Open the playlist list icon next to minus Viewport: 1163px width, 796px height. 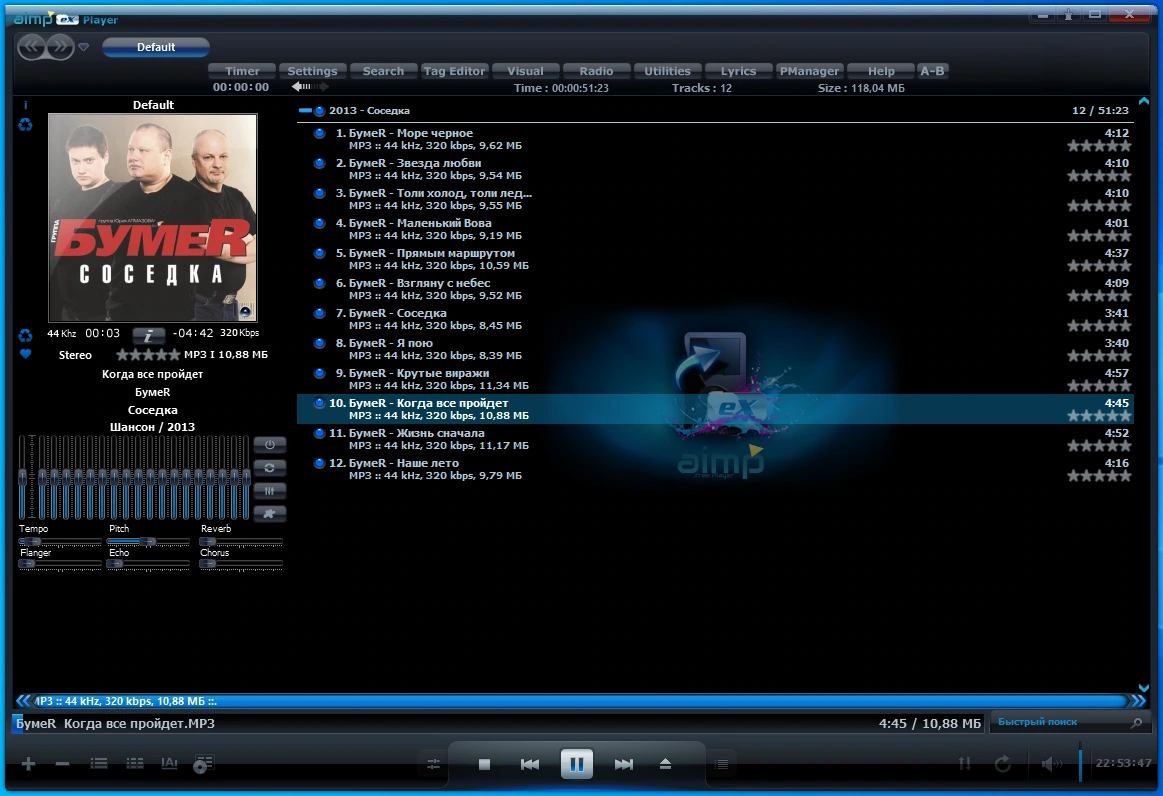[x=99, y=763]
